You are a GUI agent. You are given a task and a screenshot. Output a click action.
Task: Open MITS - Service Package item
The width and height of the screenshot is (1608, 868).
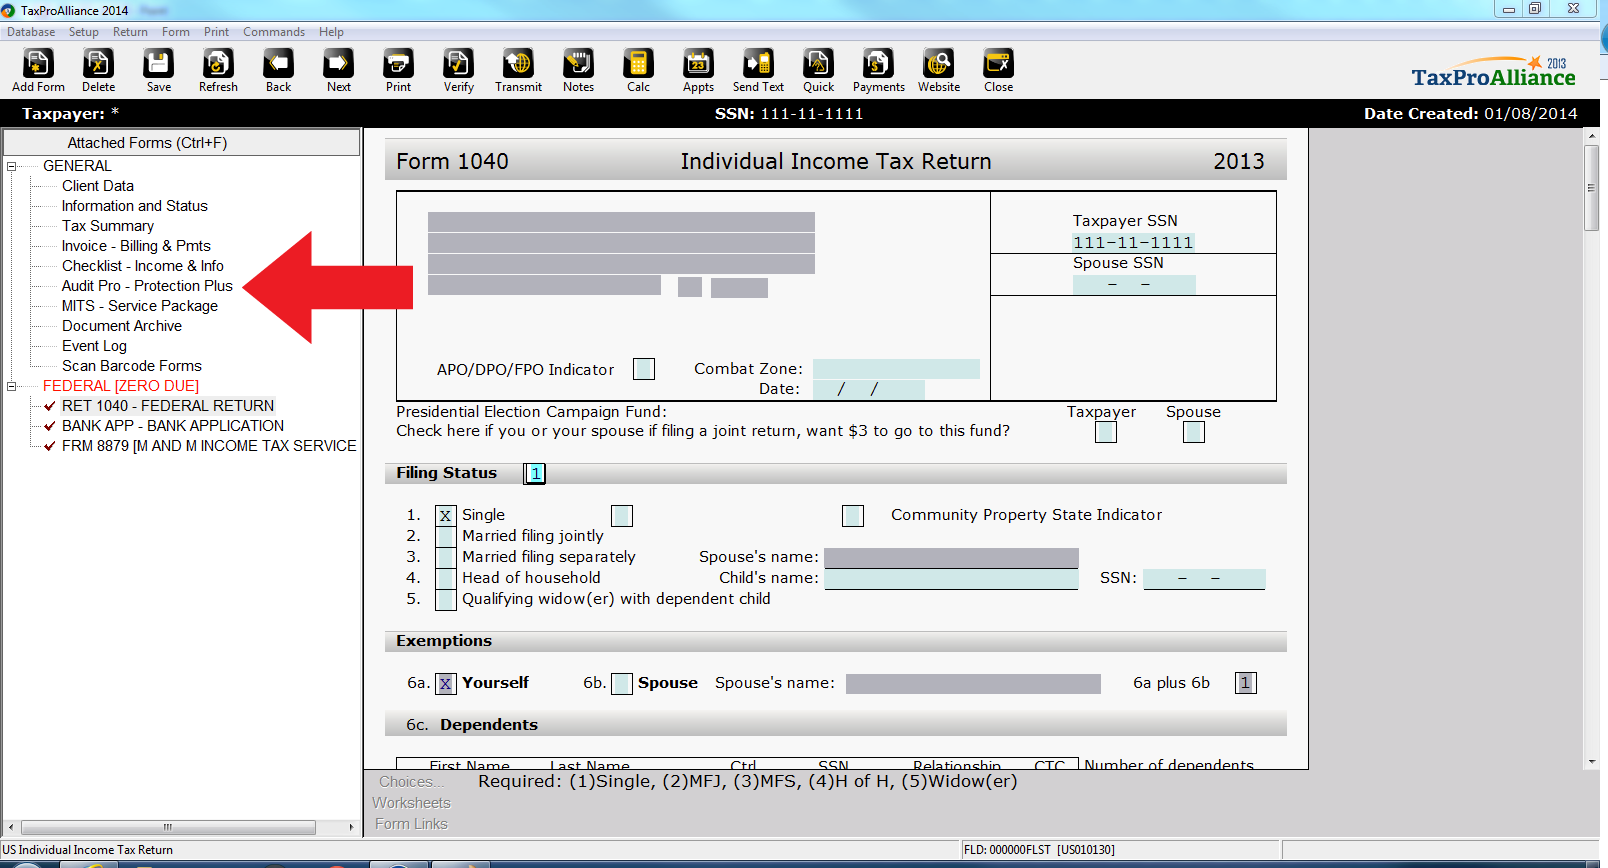(x=140, y=306)
